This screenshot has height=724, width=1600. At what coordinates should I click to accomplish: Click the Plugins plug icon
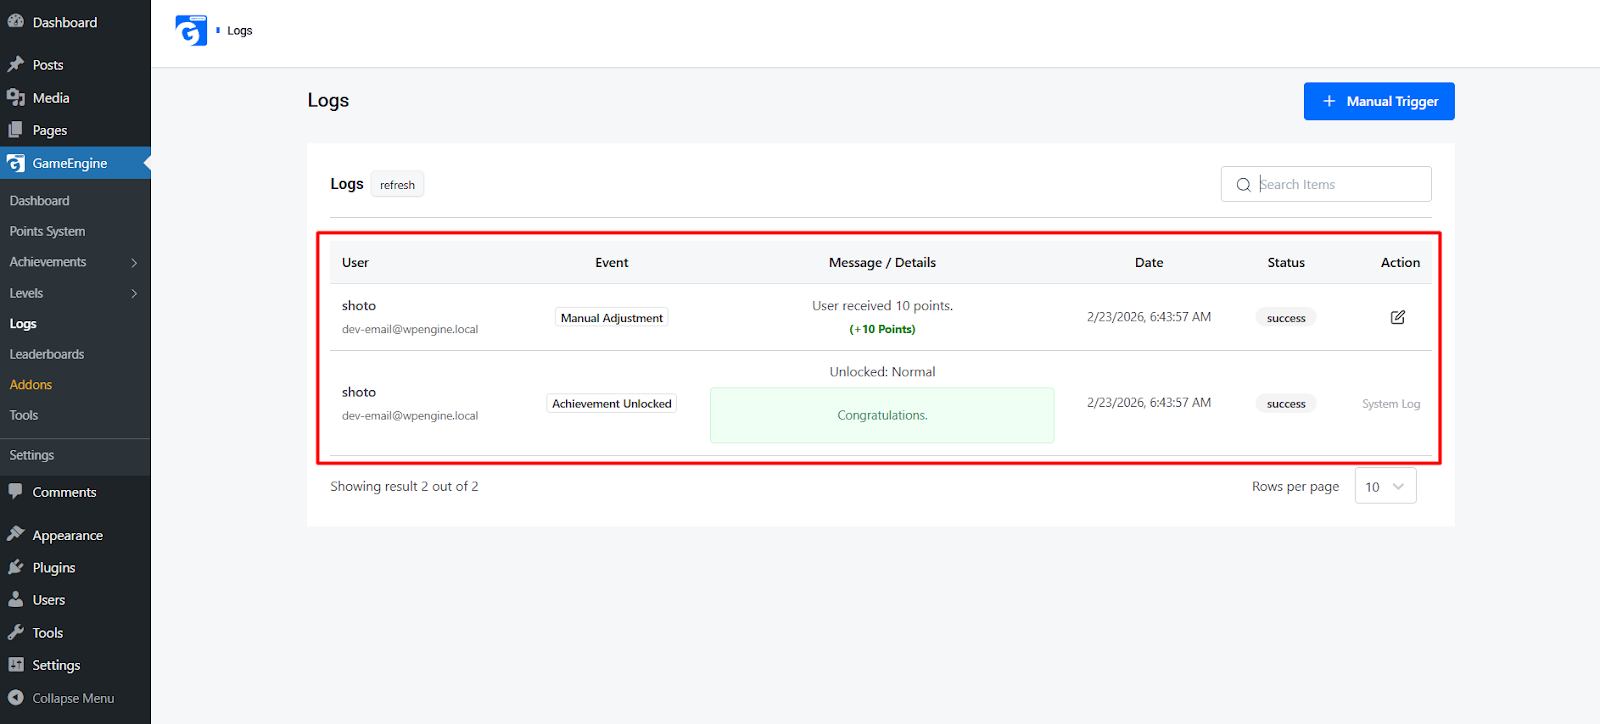tap(16, 567)
